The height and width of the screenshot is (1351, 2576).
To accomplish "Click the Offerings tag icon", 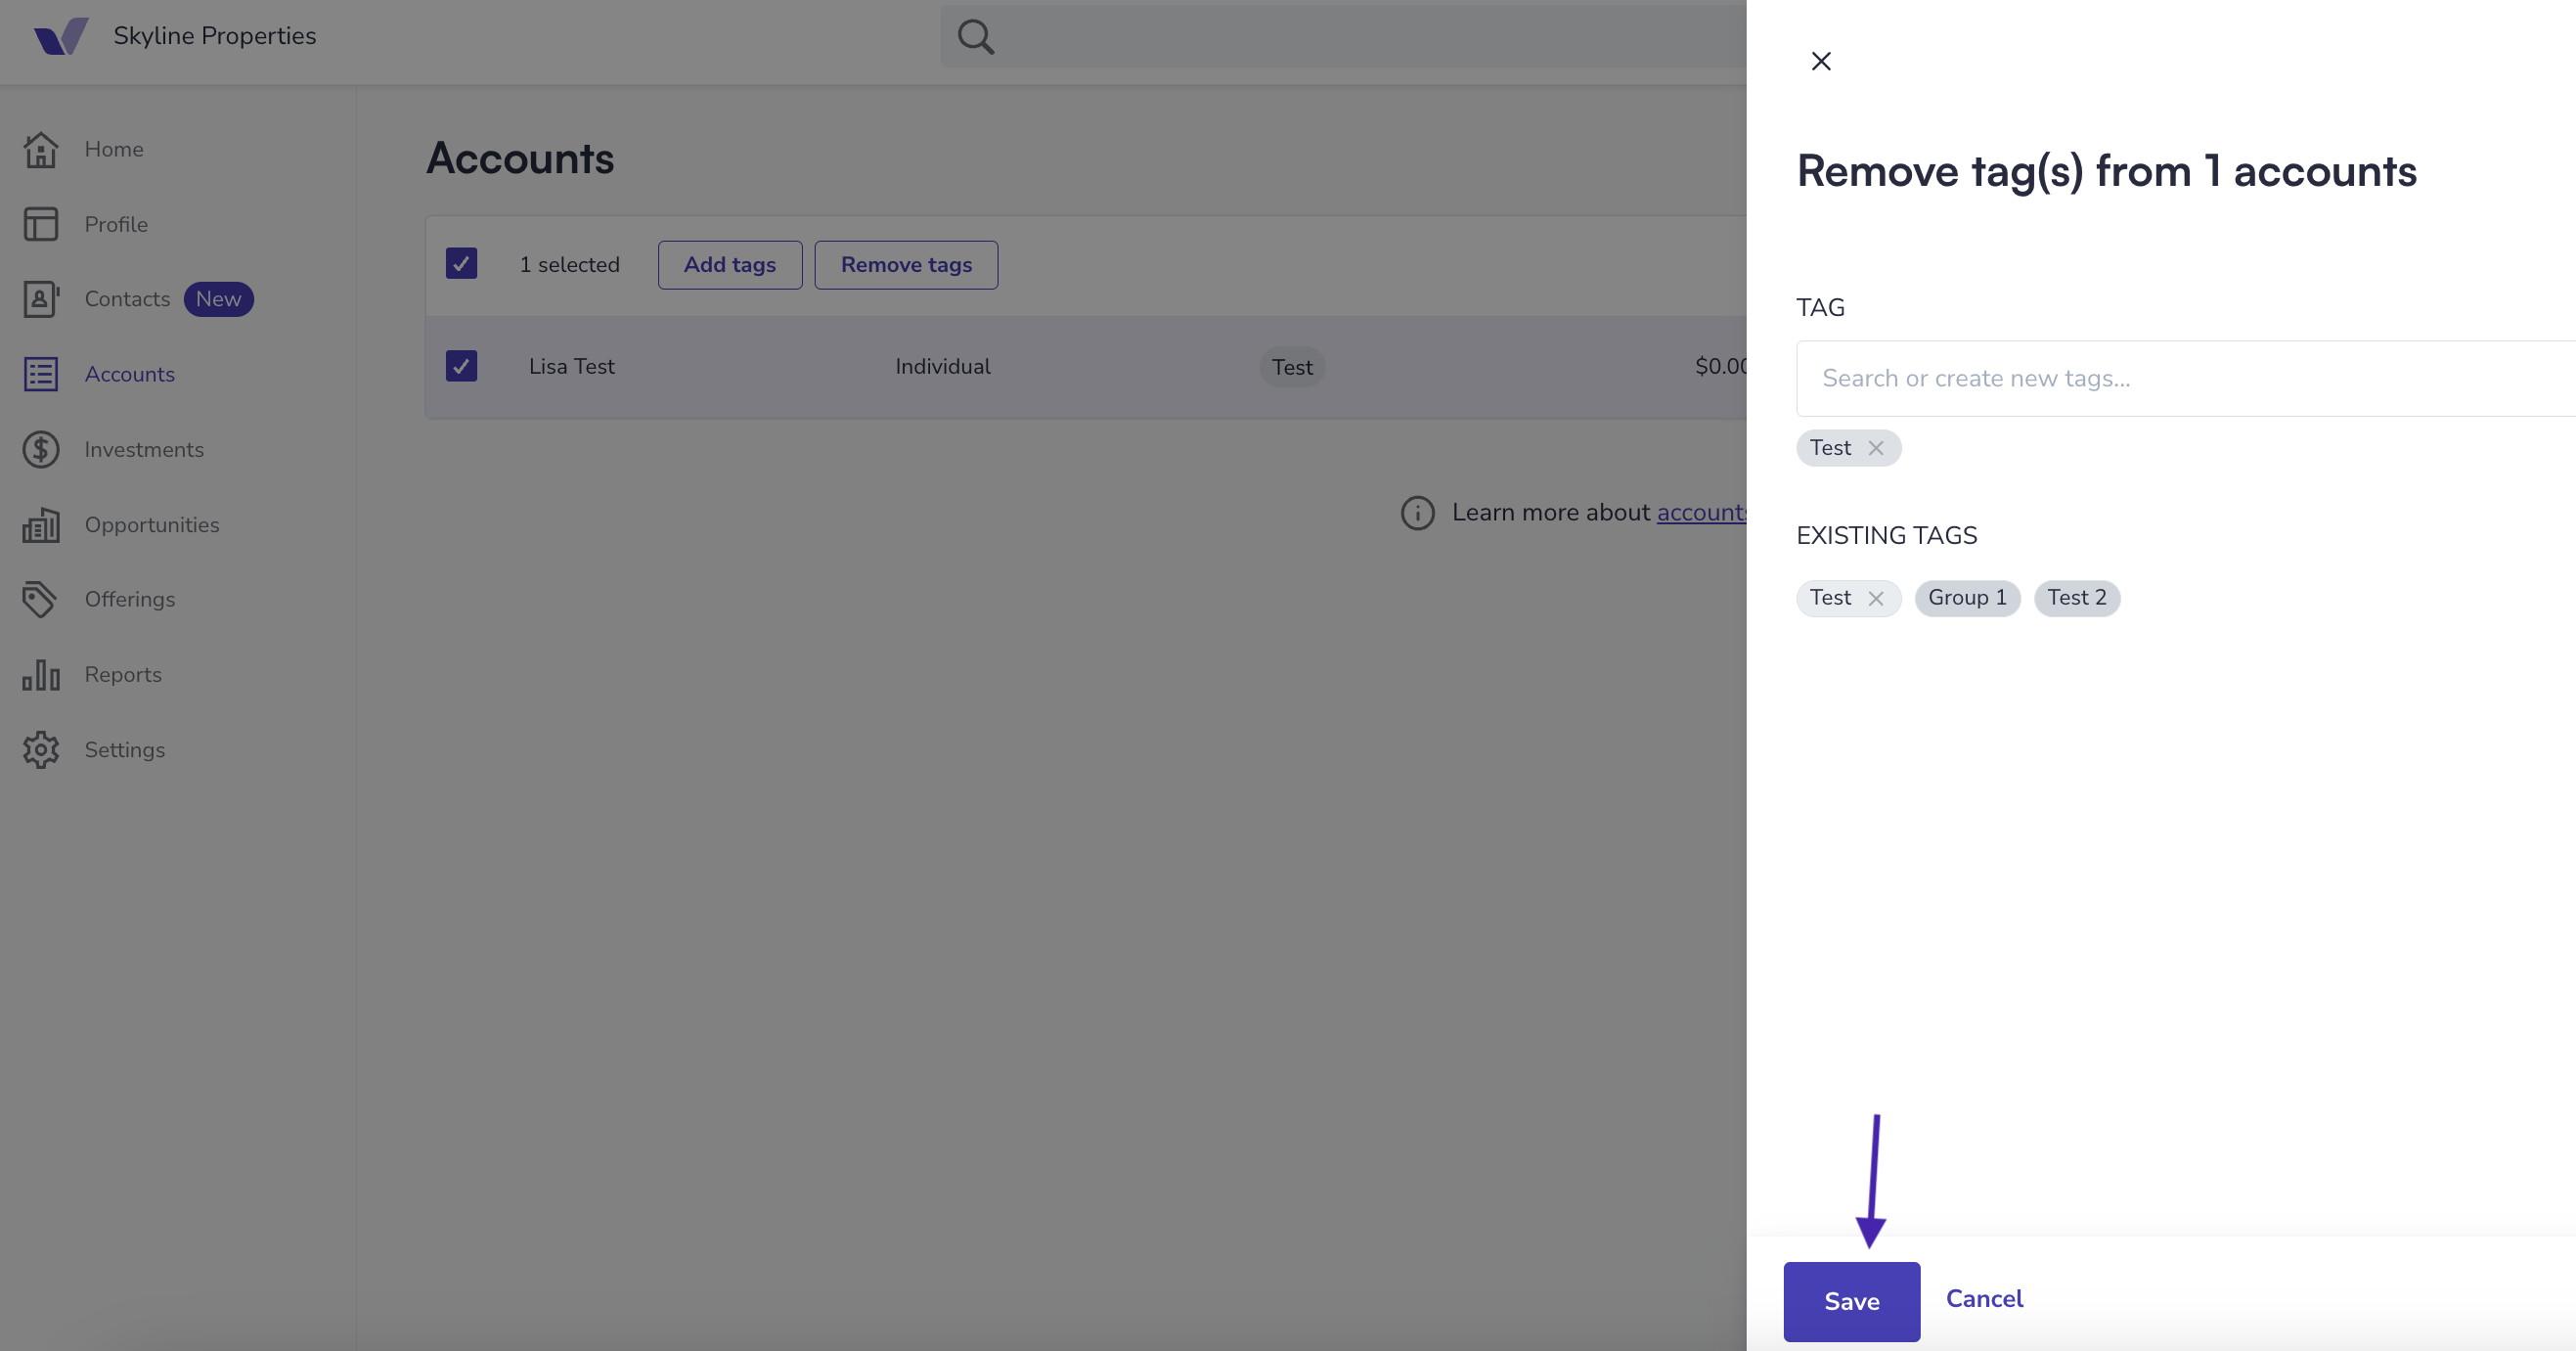I will coord(41,599).
